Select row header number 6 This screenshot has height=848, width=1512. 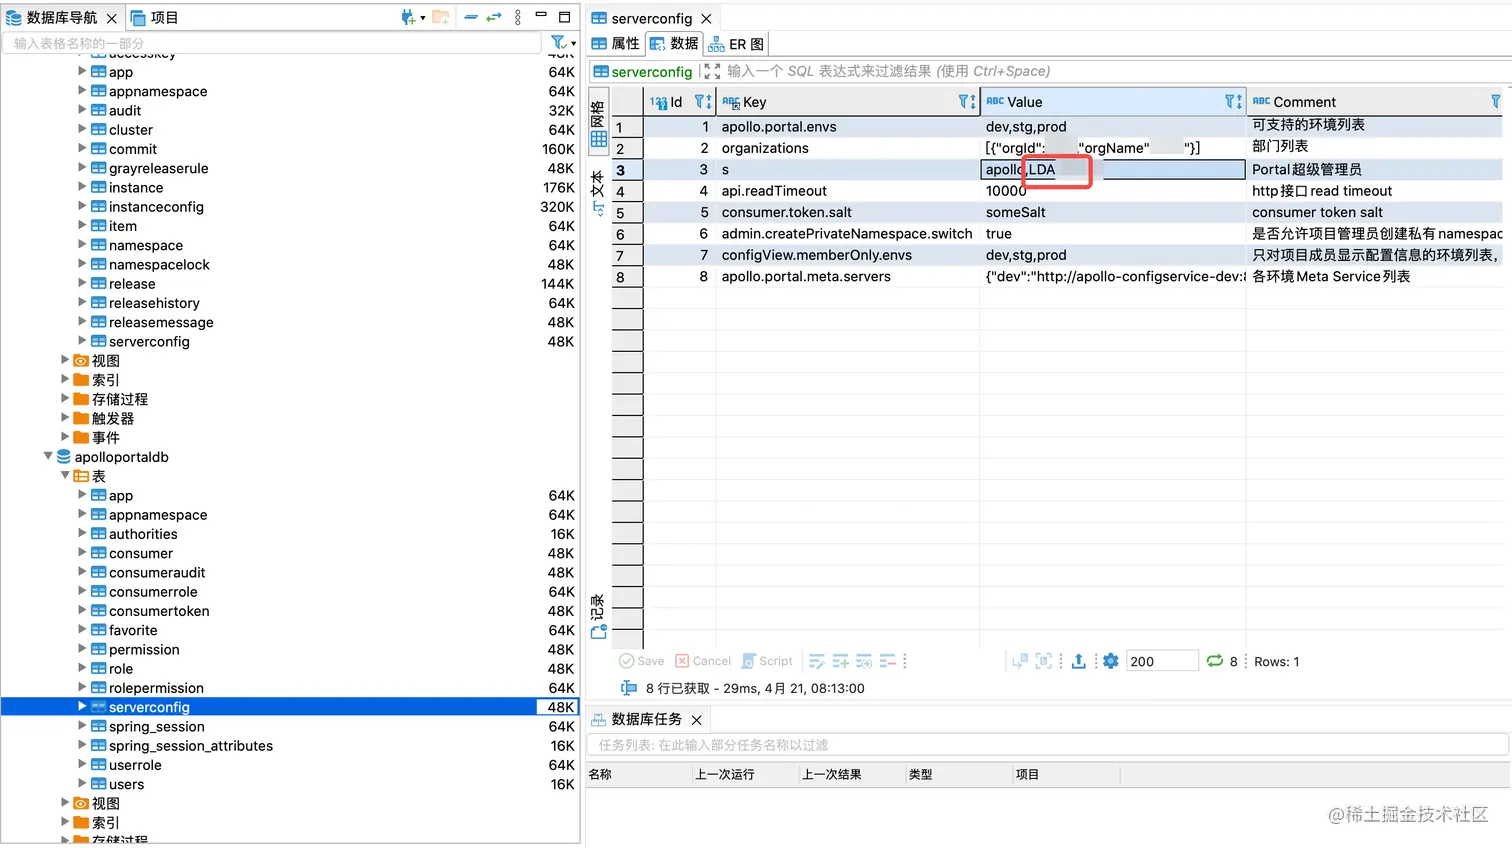627,234
